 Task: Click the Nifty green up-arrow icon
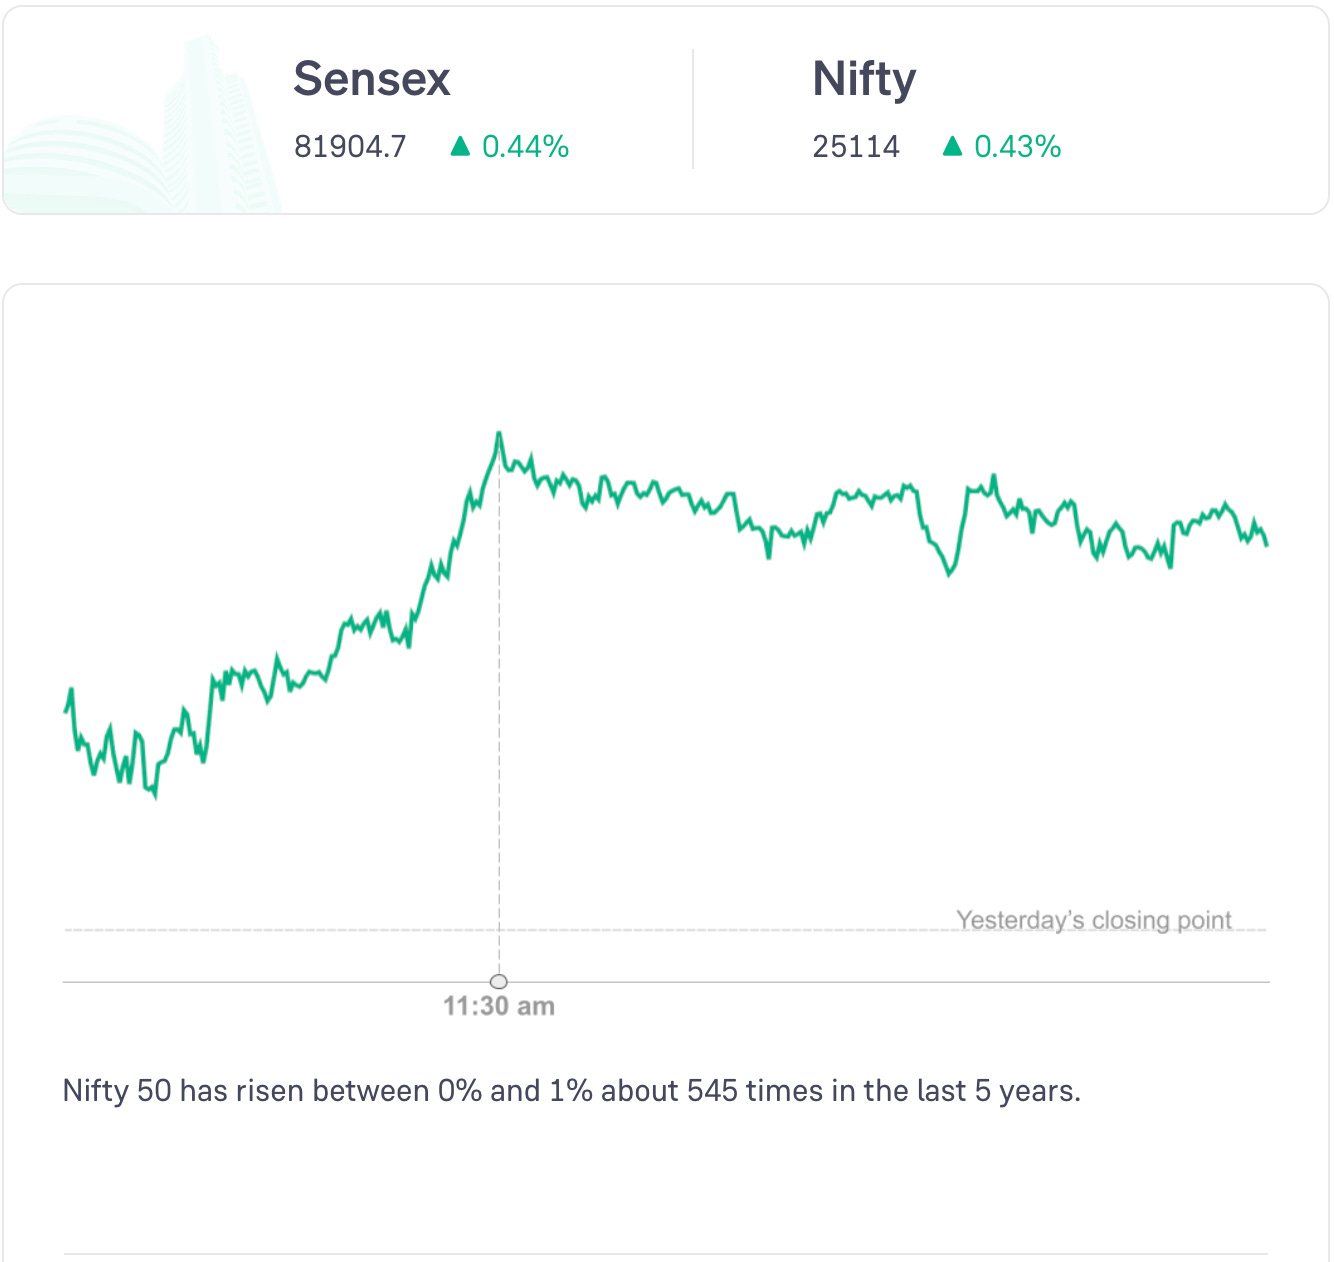point(952,147)
